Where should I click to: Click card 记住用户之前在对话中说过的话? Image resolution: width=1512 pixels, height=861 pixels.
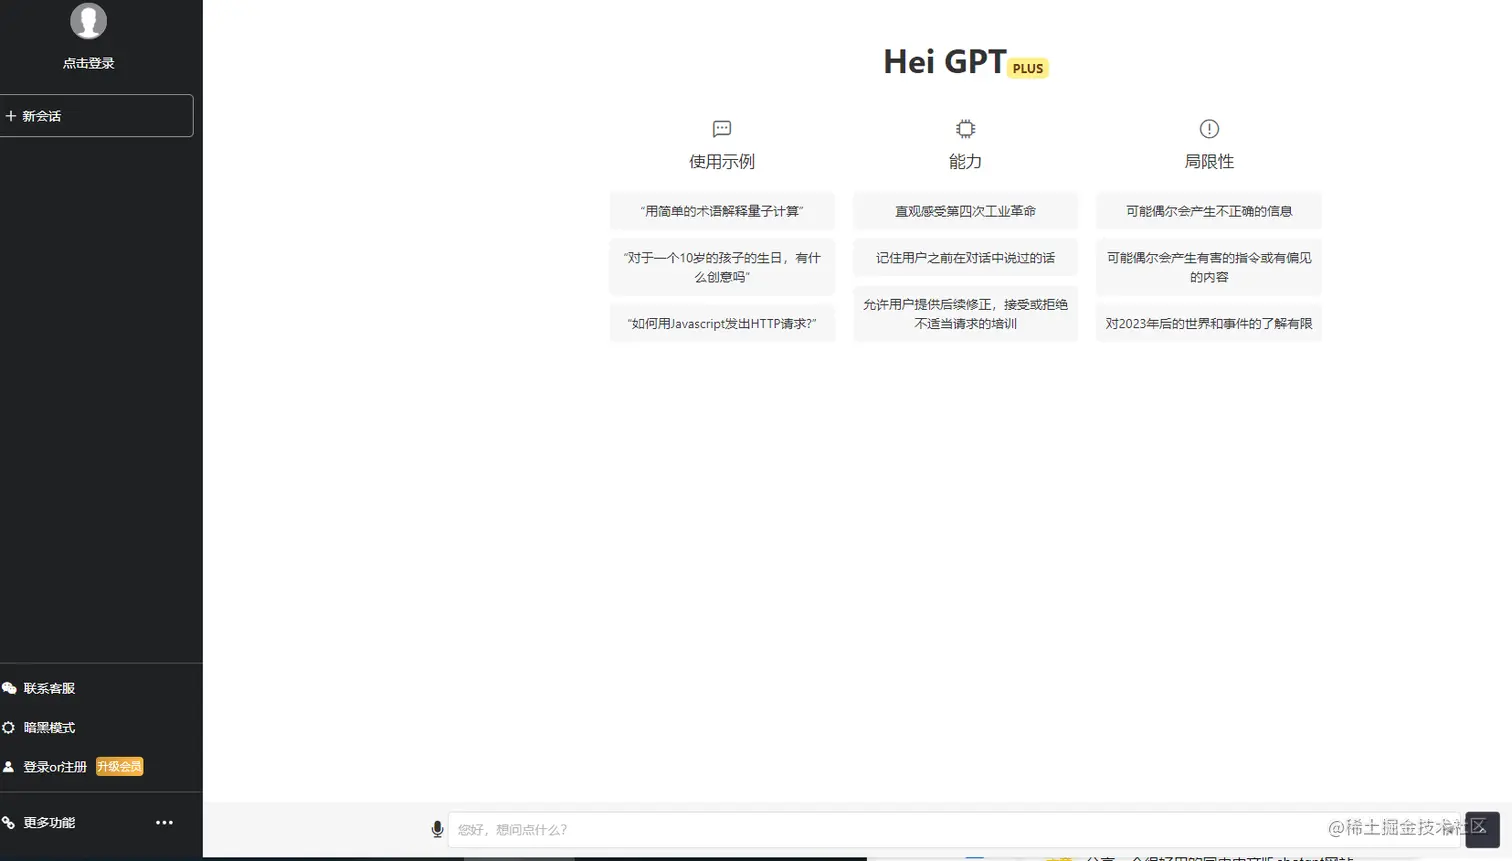(x=965, y=257)
